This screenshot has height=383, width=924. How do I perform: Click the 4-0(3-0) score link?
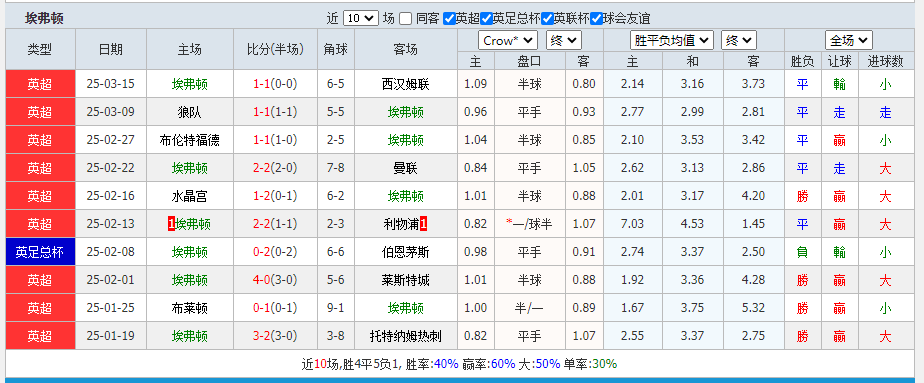(275, 280)
